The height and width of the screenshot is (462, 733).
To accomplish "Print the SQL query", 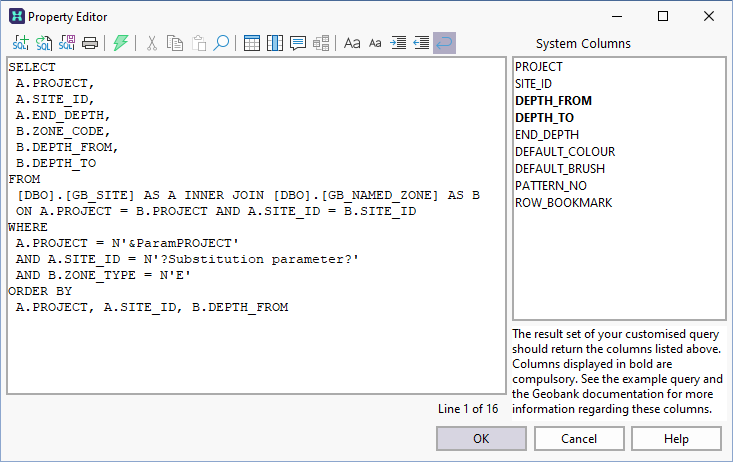I will [x=90, y=43].
